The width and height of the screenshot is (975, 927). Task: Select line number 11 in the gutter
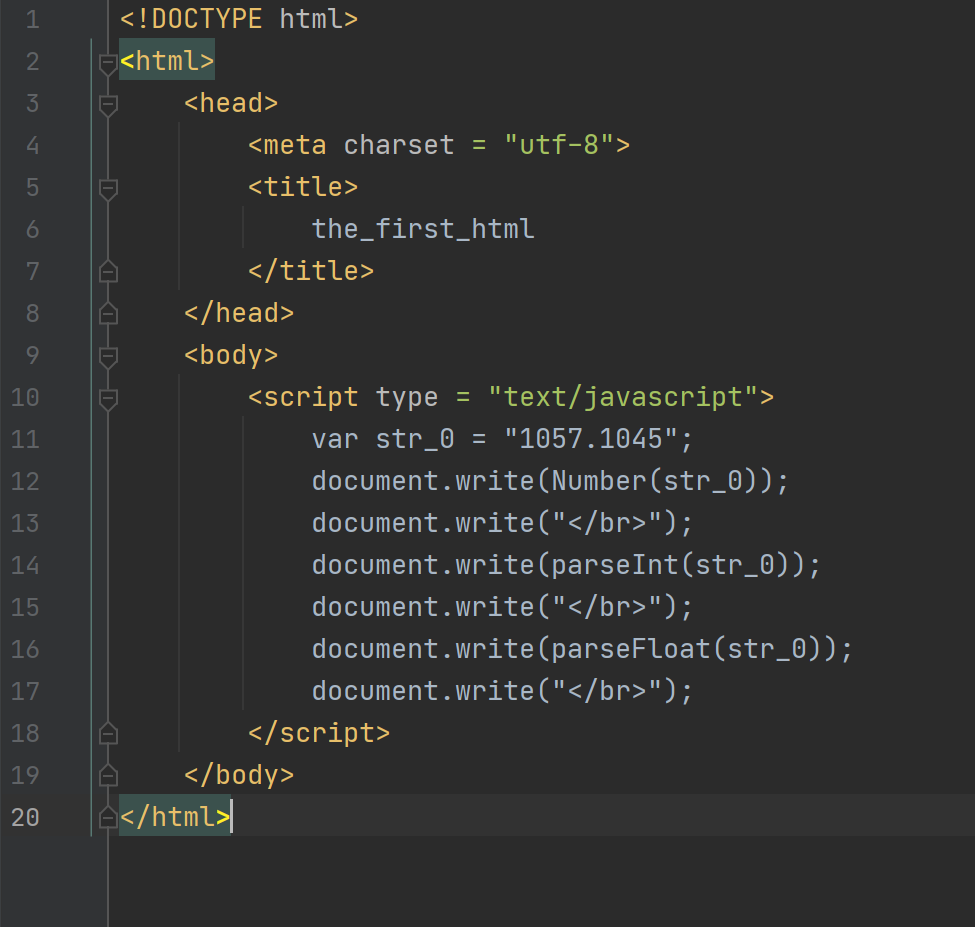25,440
